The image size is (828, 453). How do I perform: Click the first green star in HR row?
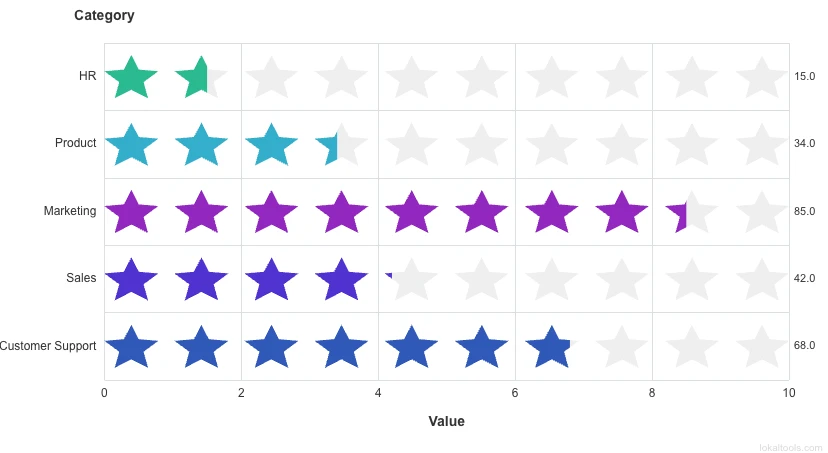click(x=131, y=77)
